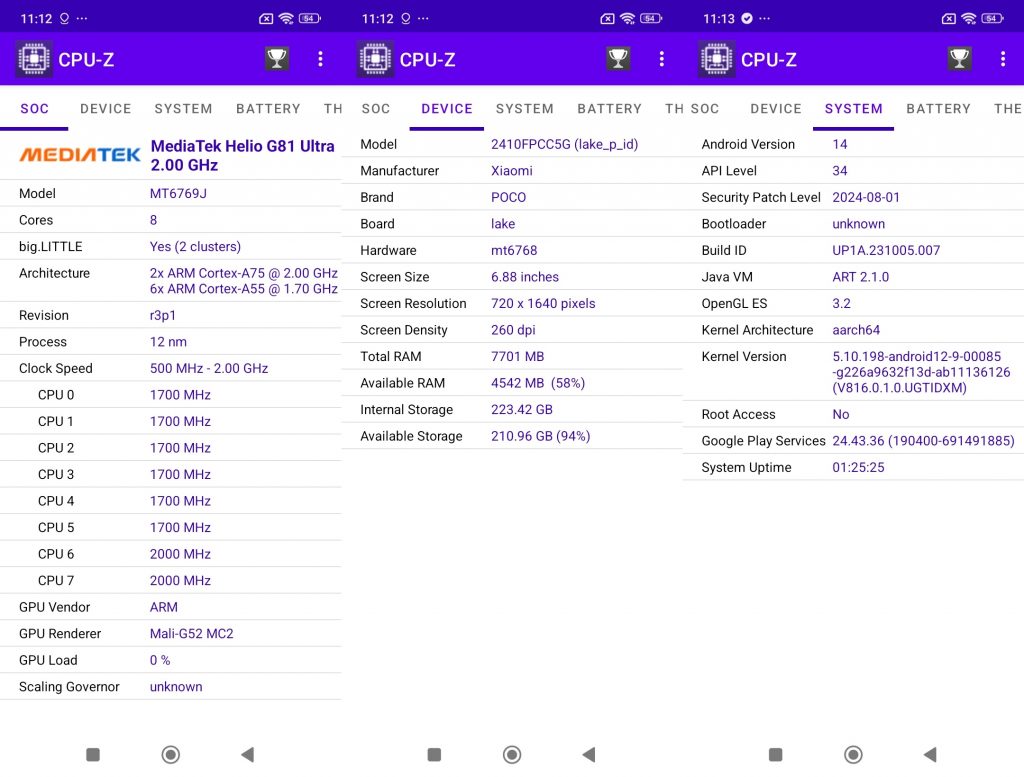Tap the home circle in the middle screenshot
The width and height of the screenshot is (1024, 777).
512,755
